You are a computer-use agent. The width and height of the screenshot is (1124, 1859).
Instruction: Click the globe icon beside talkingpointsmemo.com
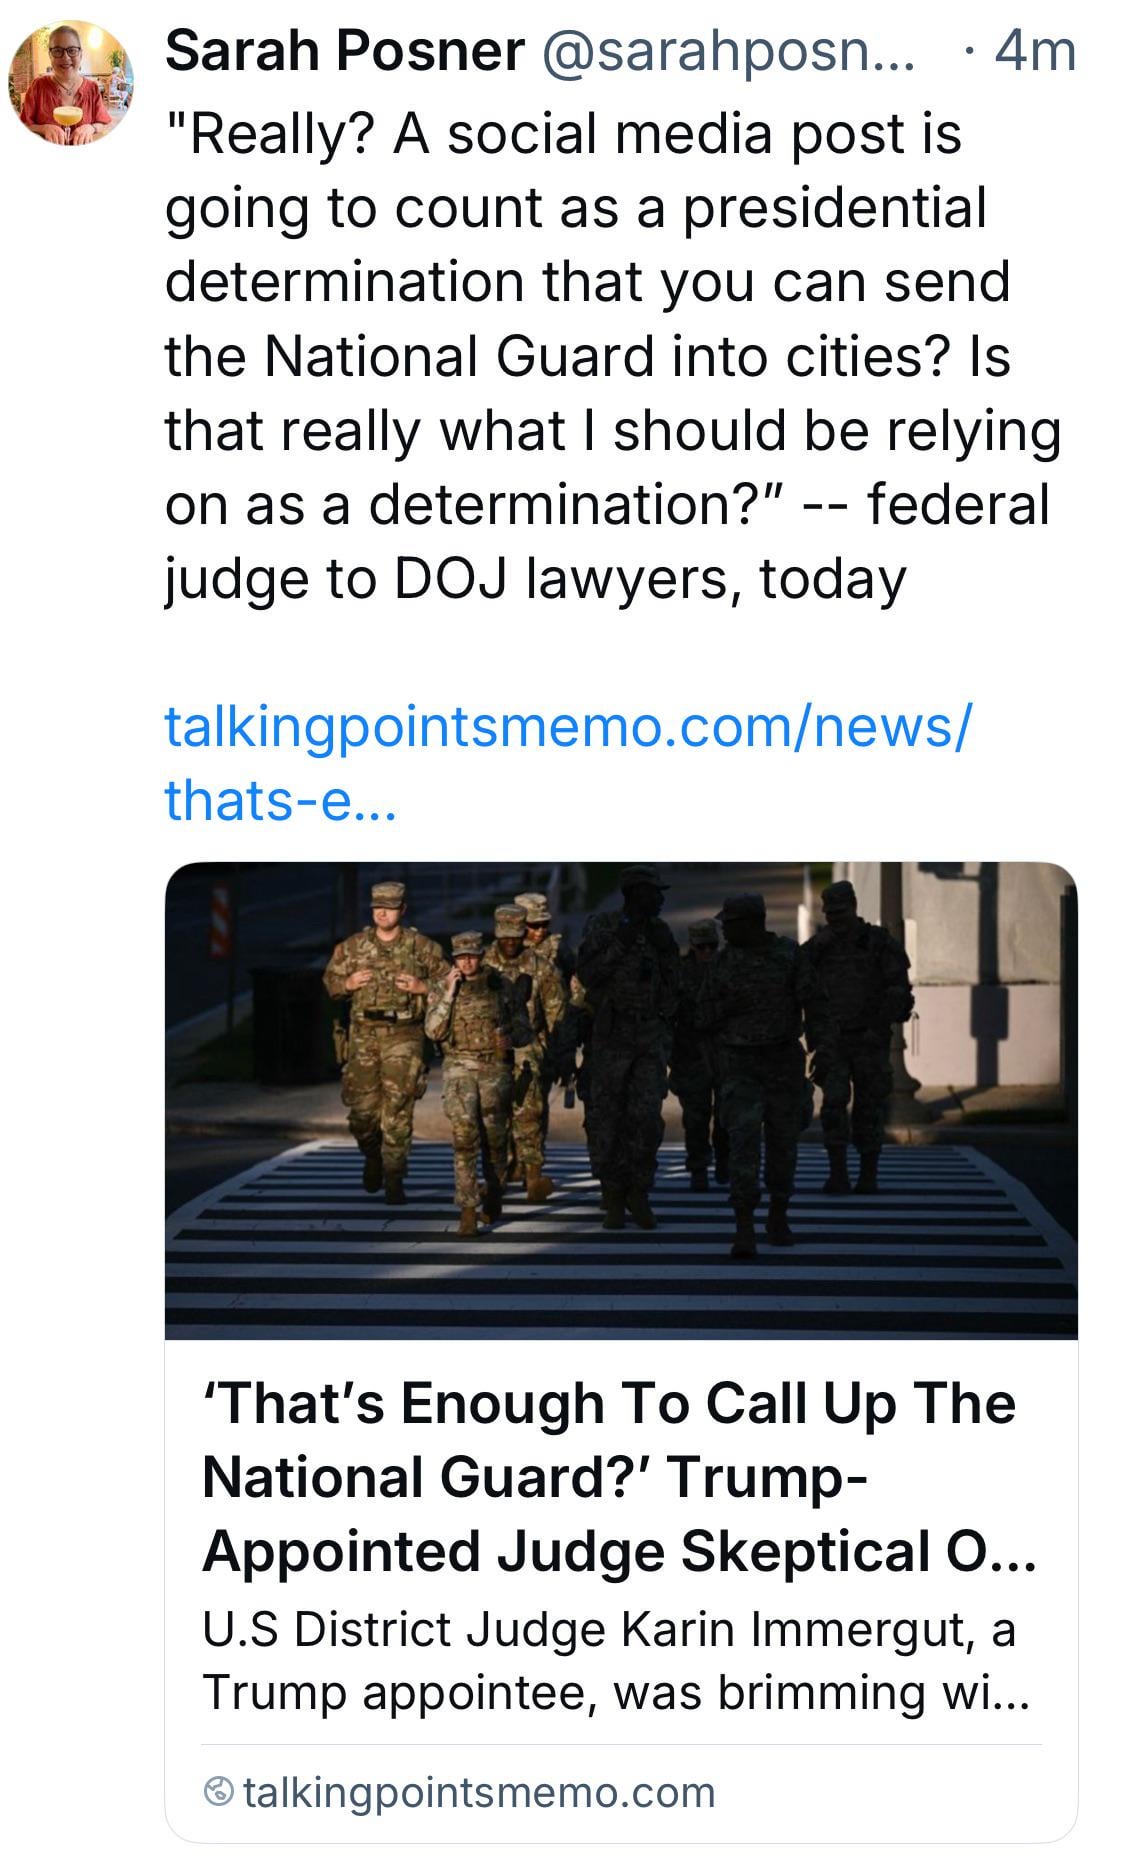218,1793
